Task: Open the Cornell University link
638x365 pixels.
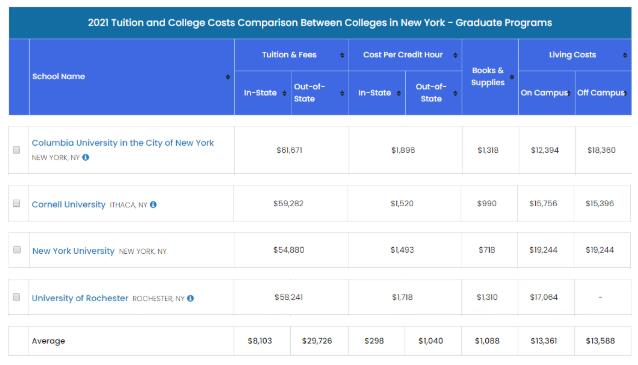Action: coord(68,204)
